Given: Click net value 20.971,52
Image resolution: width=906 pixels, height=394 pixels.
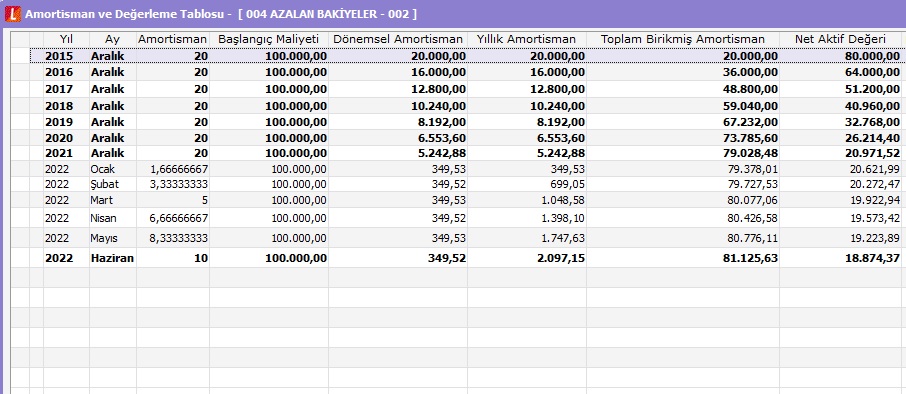Looking at the screenshot, I should tap(841, 153).
